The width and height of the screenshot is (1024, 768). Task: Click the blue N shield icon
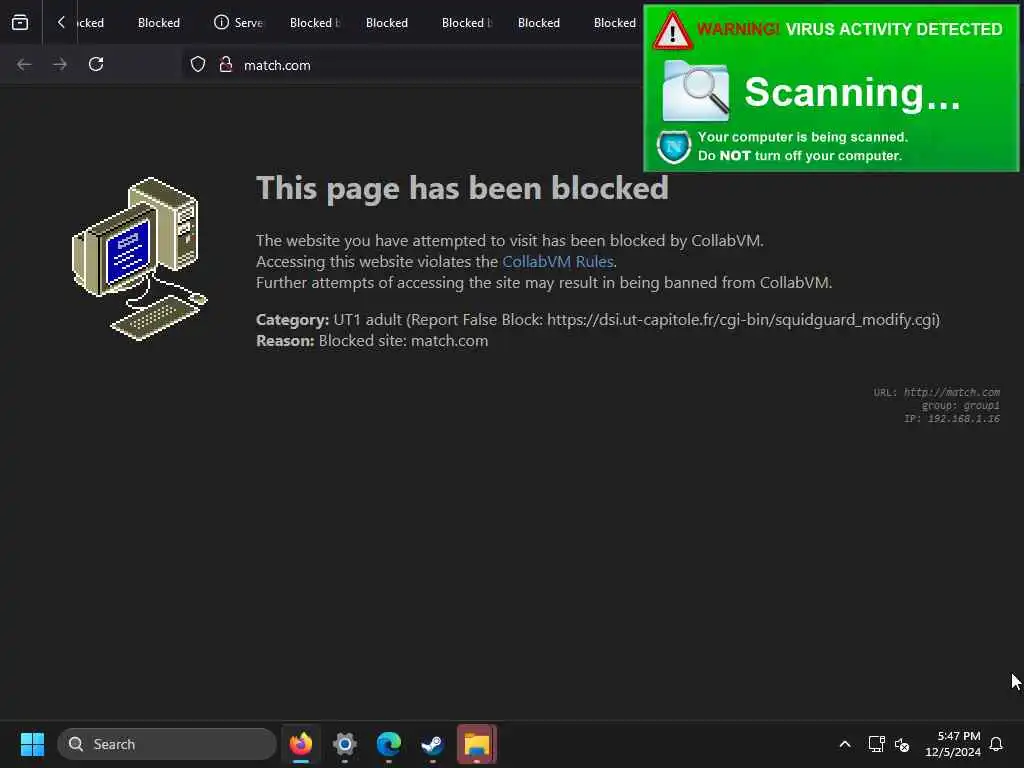(673, 147)
